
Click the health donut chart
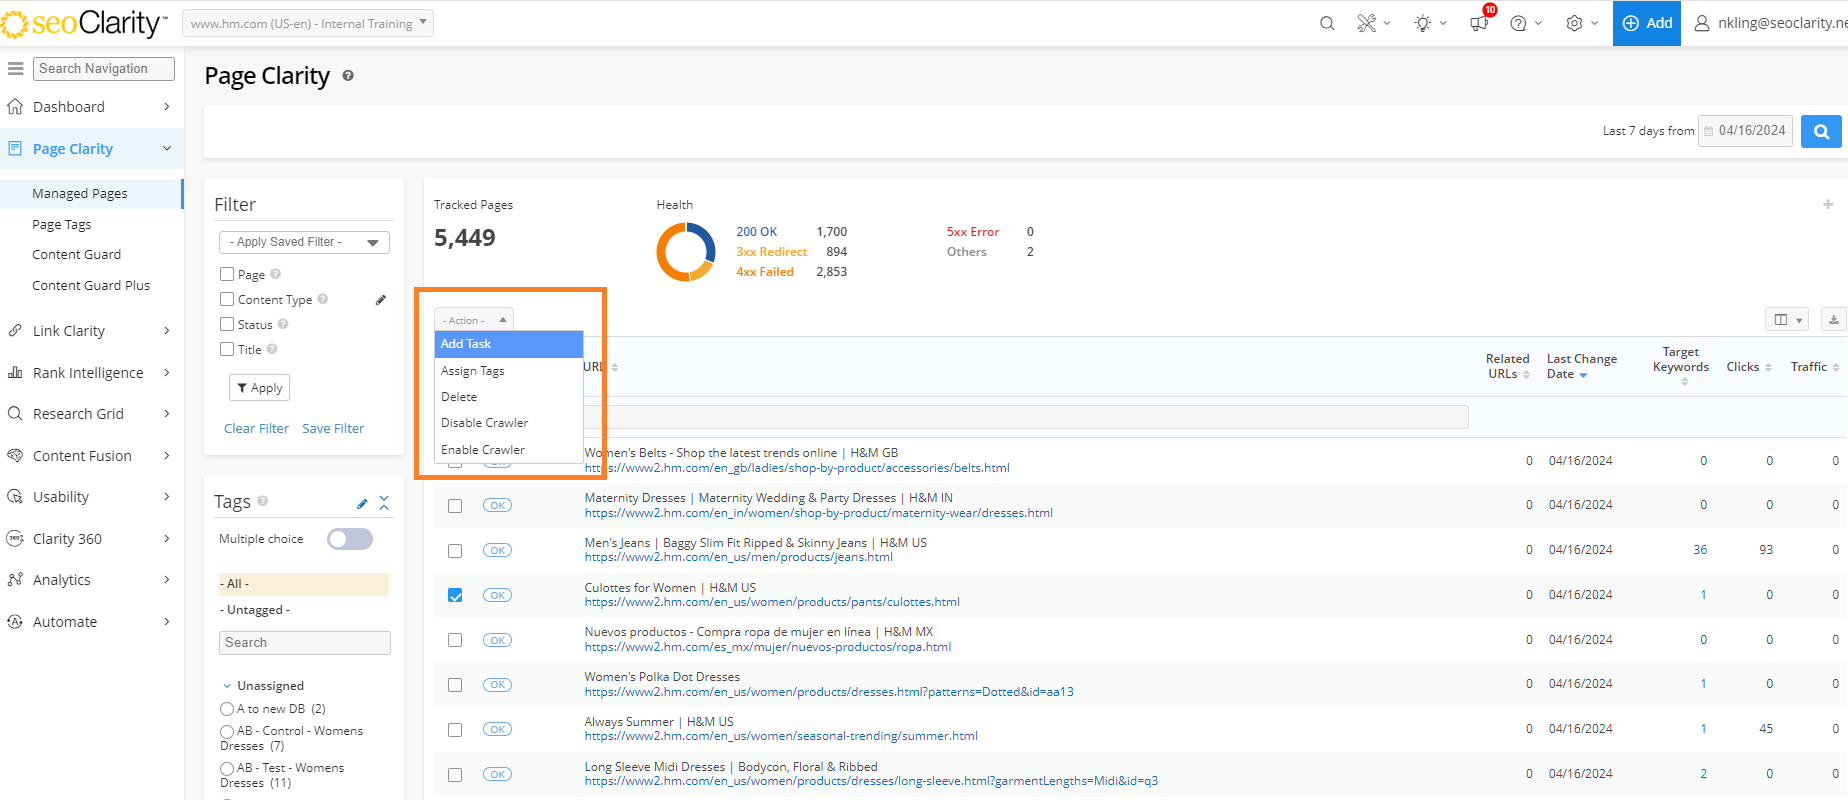685,251
